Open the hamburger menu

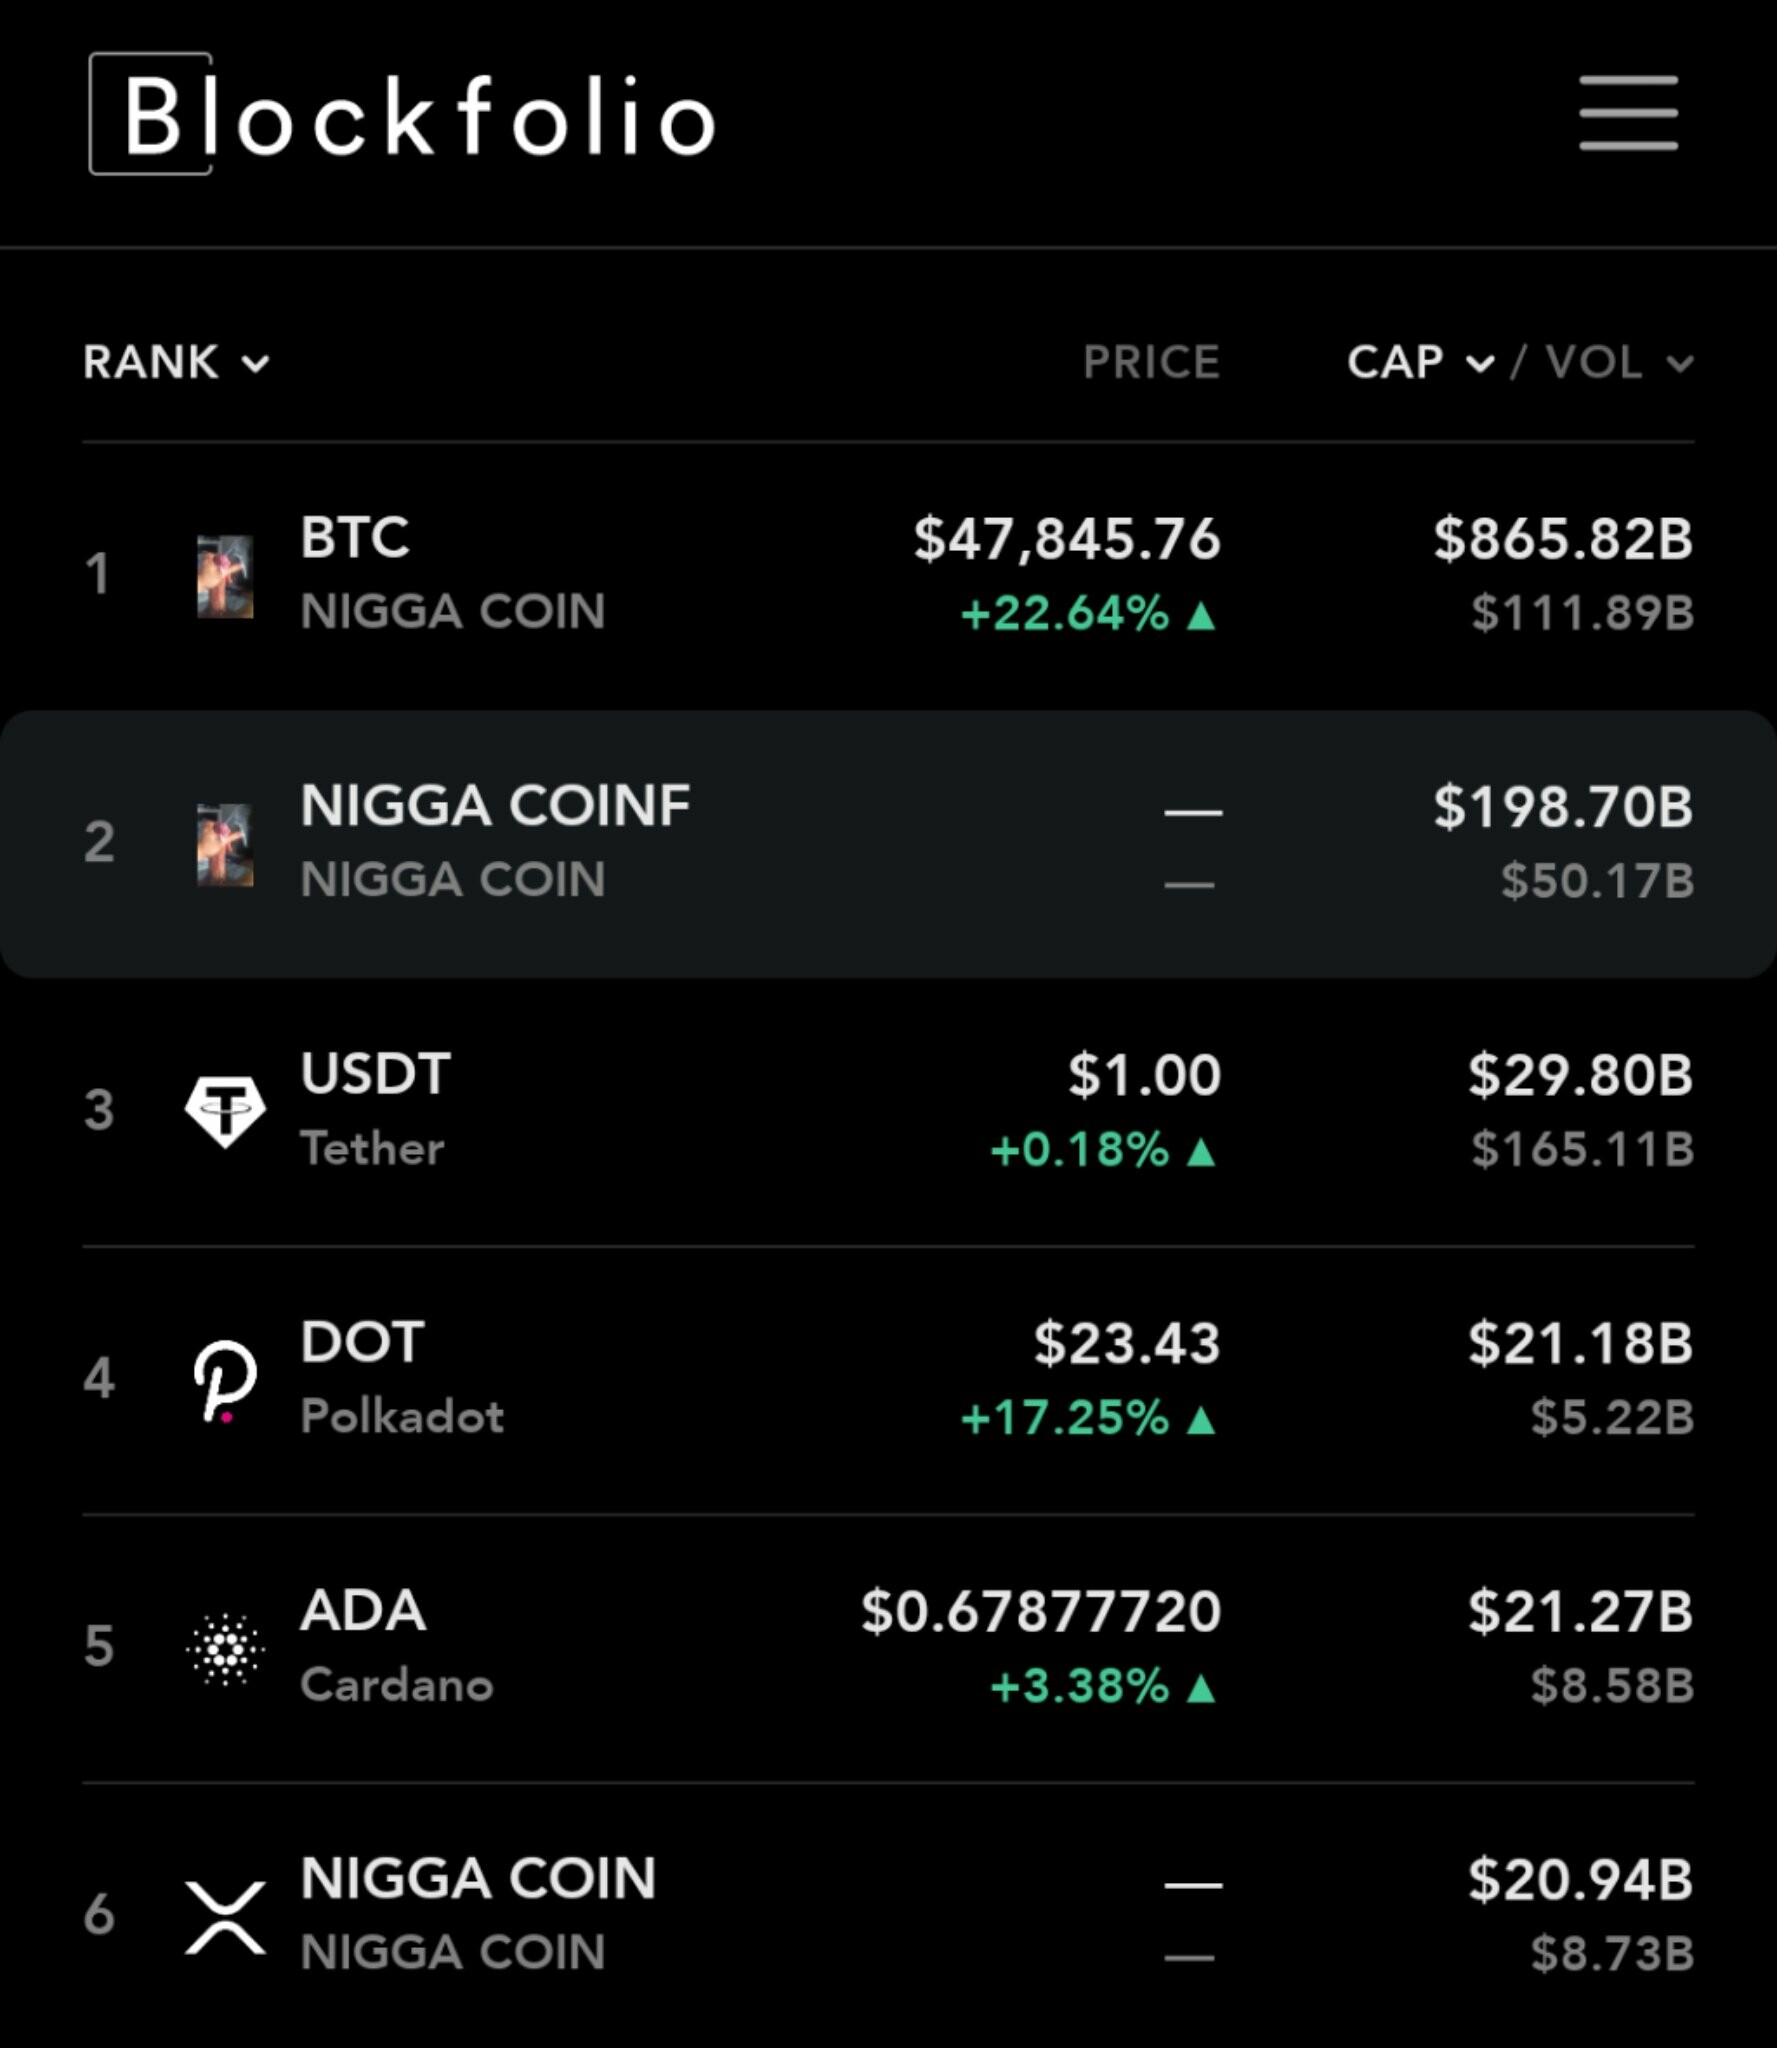click(1627, 113)
